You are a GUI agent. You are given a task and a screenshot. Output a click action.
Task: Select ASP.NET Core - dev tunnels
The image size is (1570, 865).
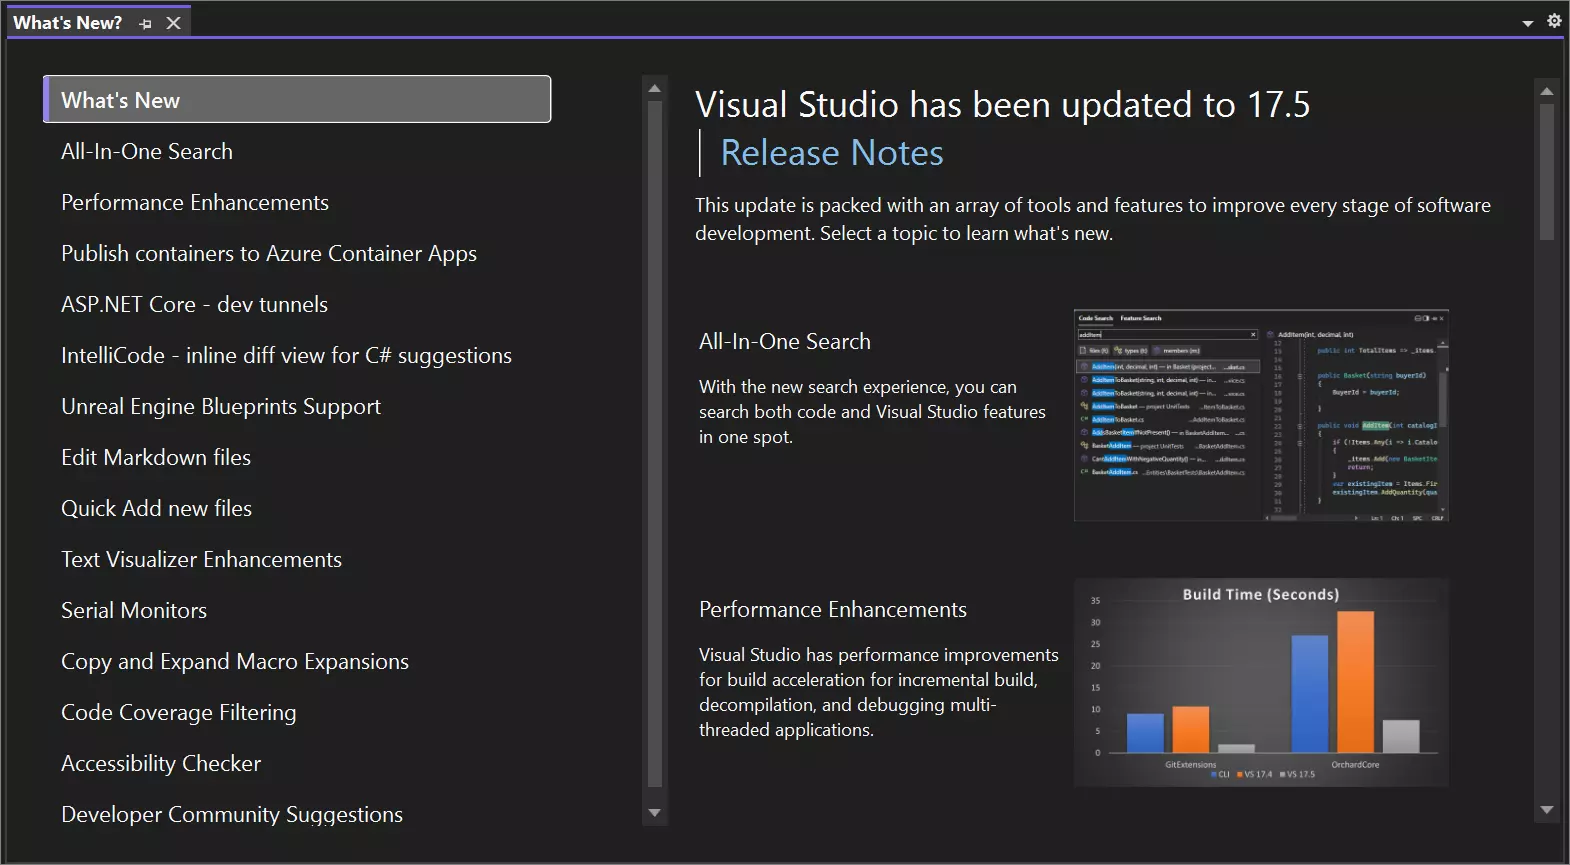(x=194, y=304)
